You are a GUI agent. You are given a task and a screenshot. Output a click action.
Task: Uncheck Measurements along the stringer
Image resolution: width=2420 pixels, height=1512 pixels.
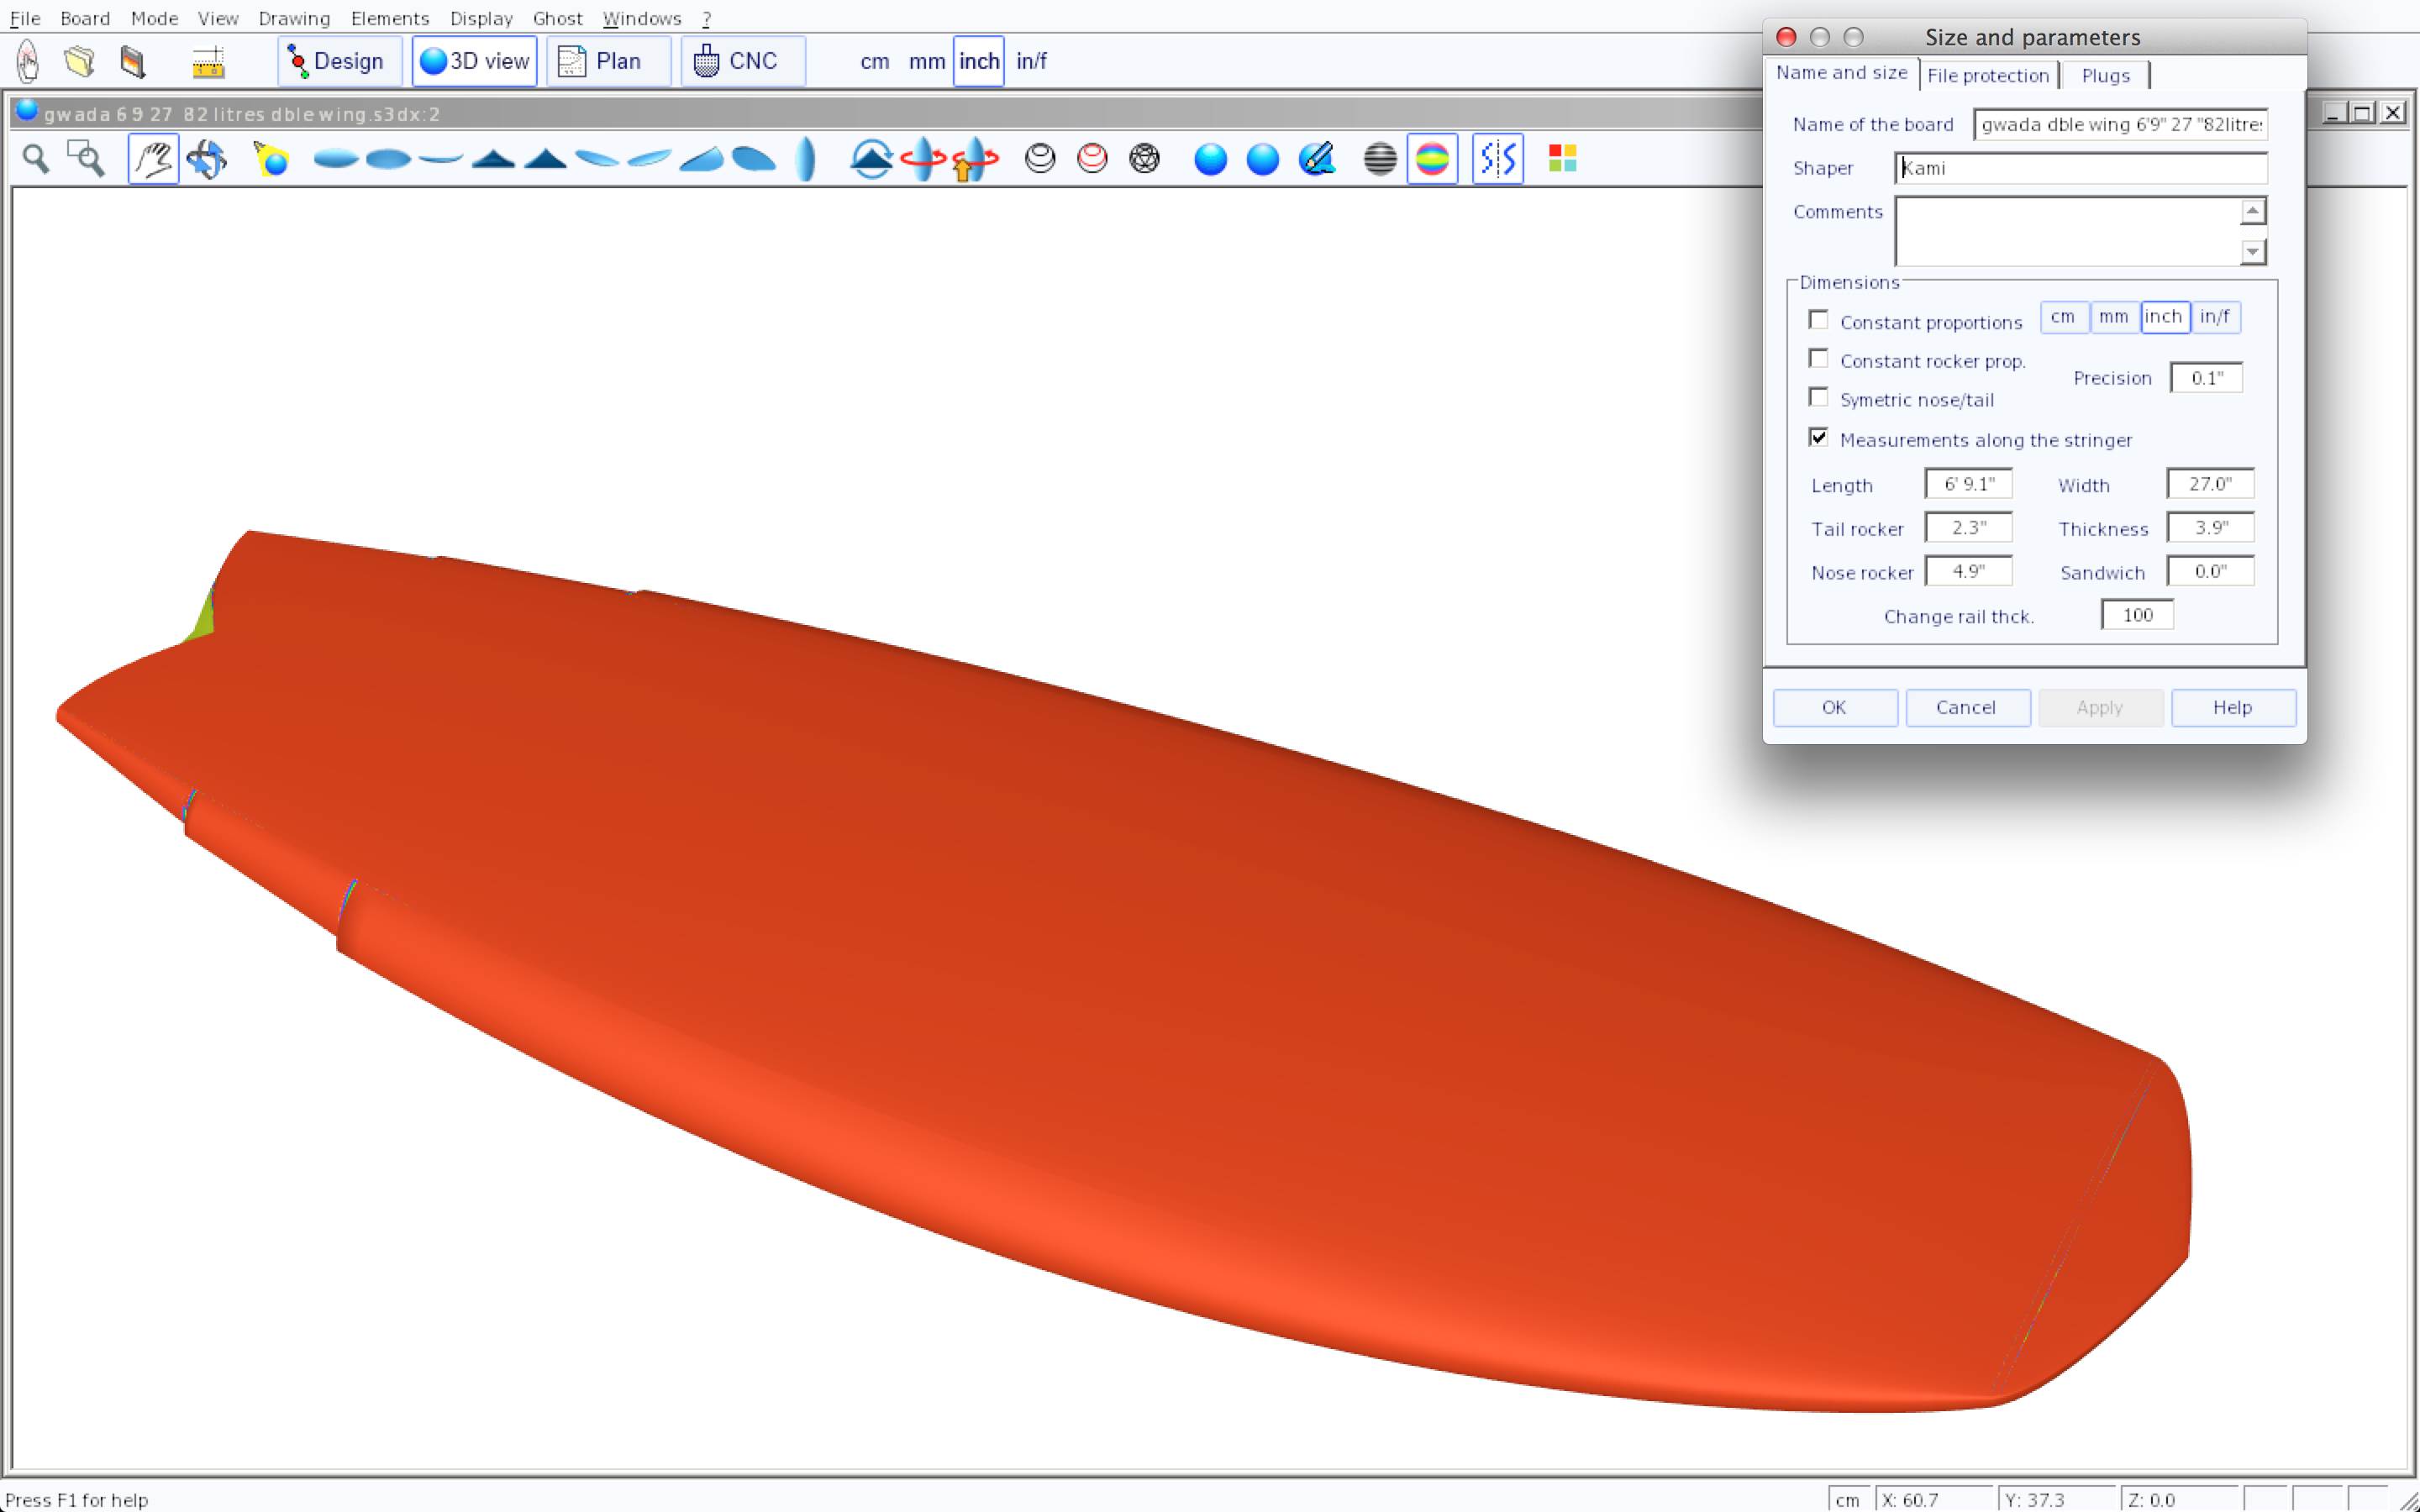1818,438
